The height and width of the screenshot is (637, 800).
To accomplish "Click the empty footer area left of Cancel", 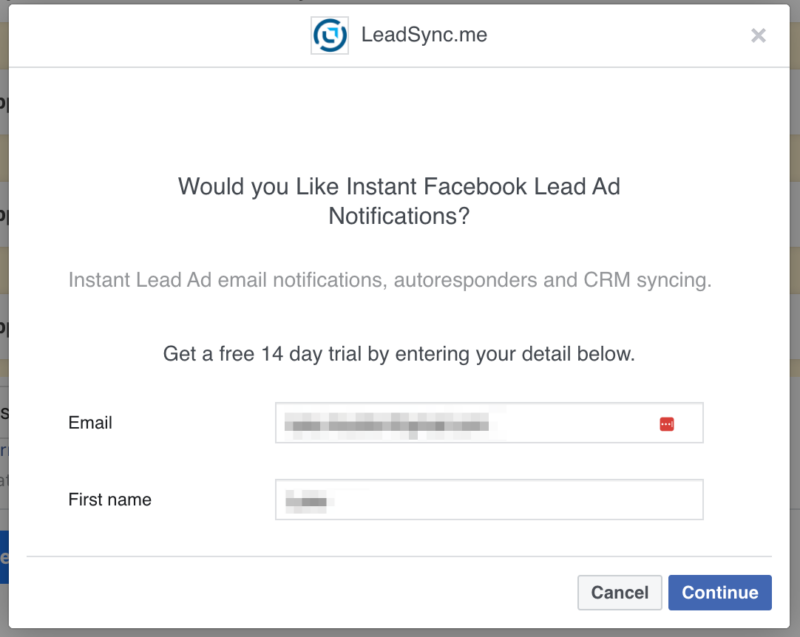I will point(300,592).
